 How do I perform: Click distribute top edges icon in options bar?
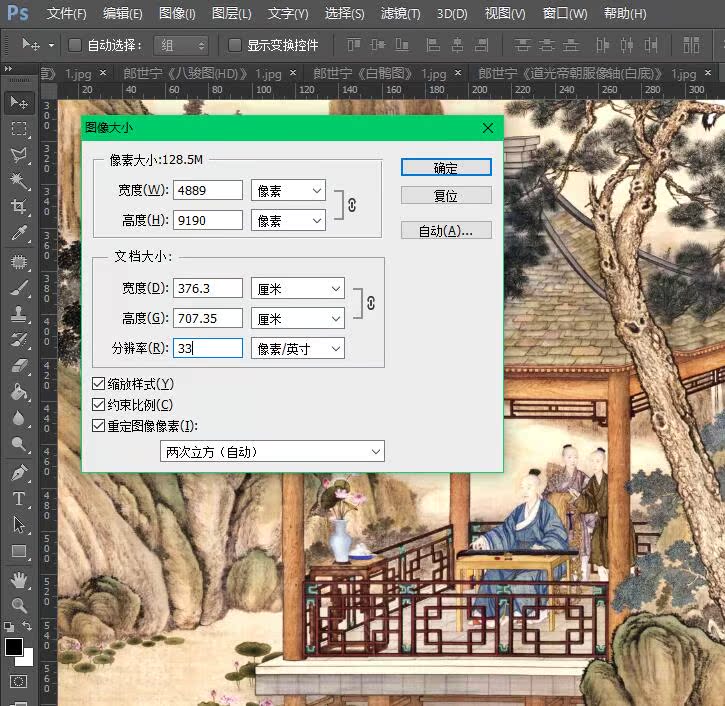coord(522,45)
